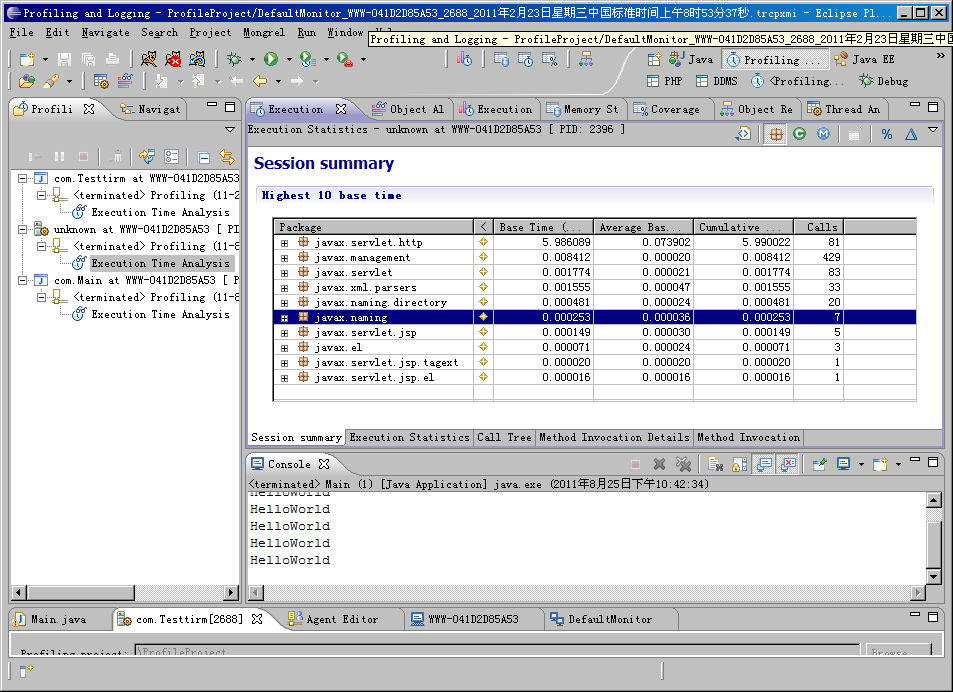
Task: Click the percentage display icon
Action: click(887, 134)
